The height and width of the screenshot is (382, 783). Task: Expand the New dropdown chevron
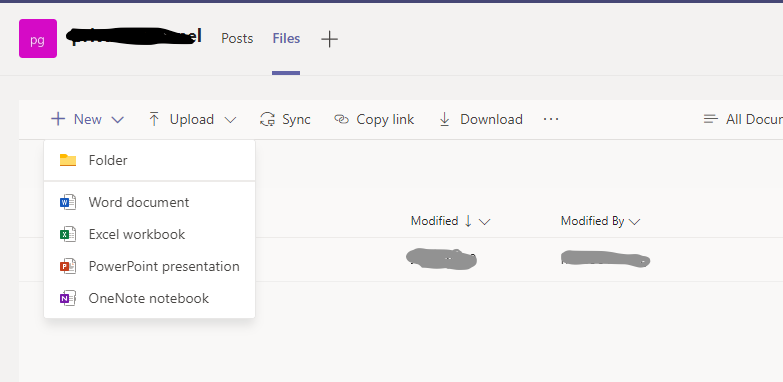click(x=117, y=120)
